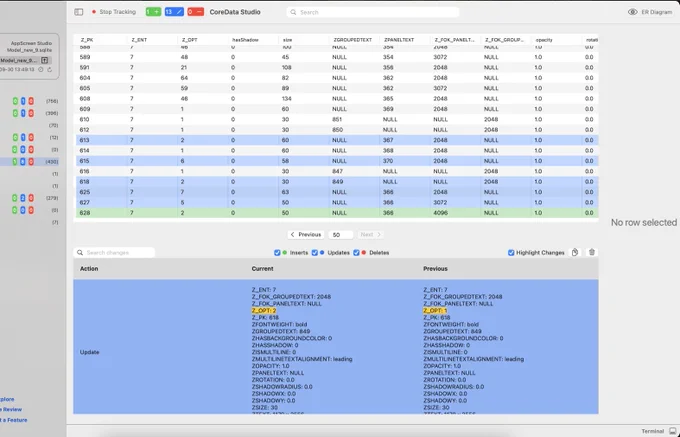This screenshot has height=437, width=680.
Task: Click the blue updates counter badge
Action: pyautogui.click(x=174, y=12)
